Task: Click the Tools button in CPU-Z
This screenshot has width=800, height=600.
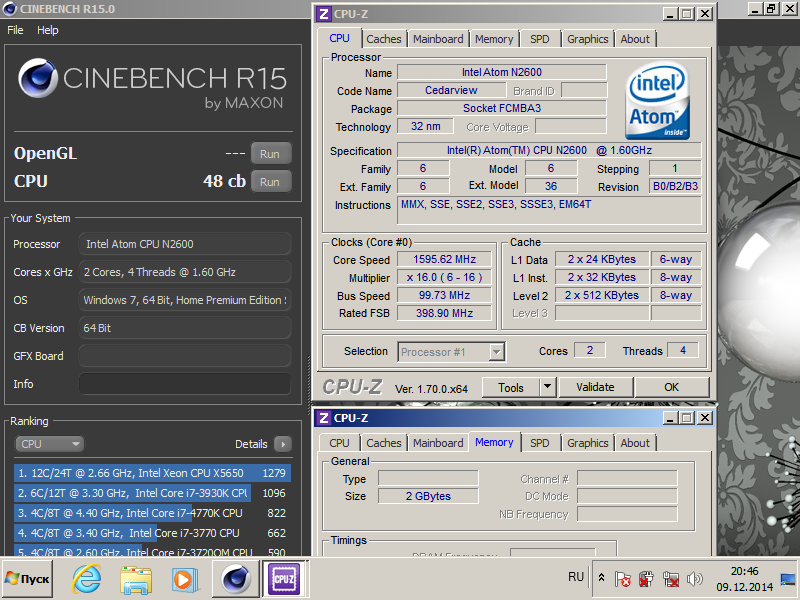Action: pyautogui.click(x=511, y=387)
